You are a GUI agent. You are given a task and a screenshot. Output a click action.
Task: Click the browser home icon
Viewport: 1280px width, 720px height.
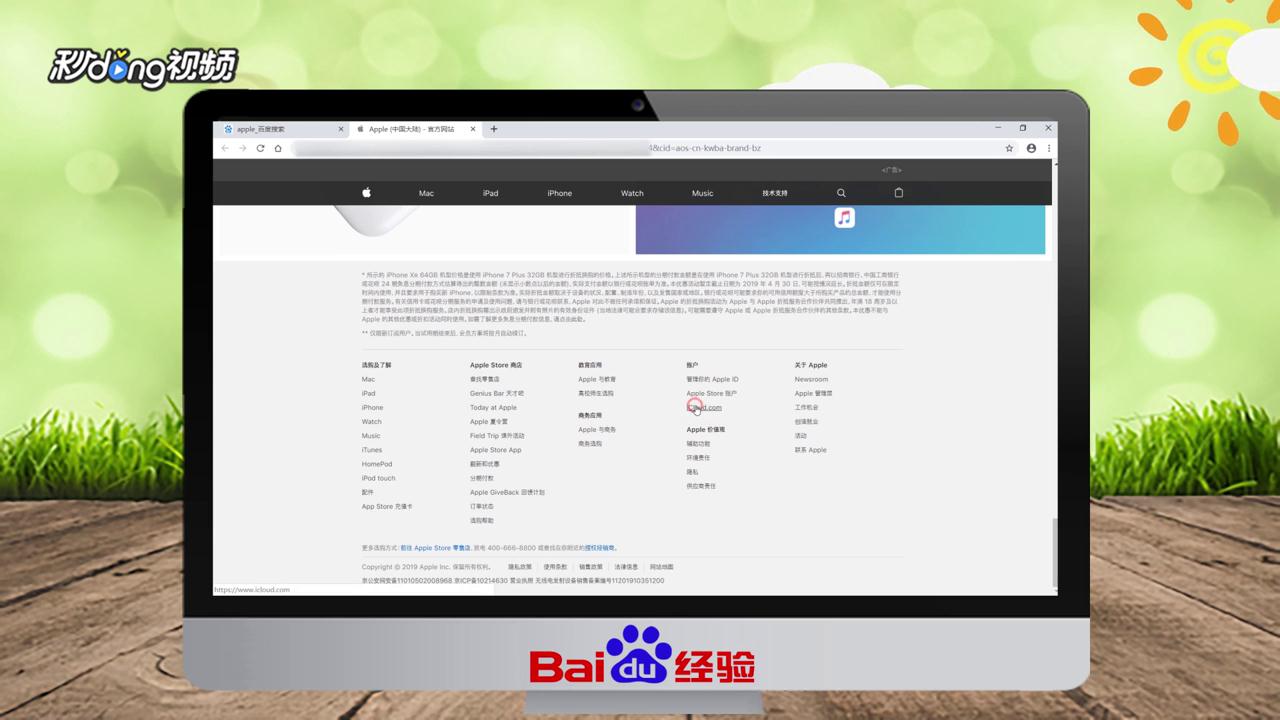coord(278,148)
